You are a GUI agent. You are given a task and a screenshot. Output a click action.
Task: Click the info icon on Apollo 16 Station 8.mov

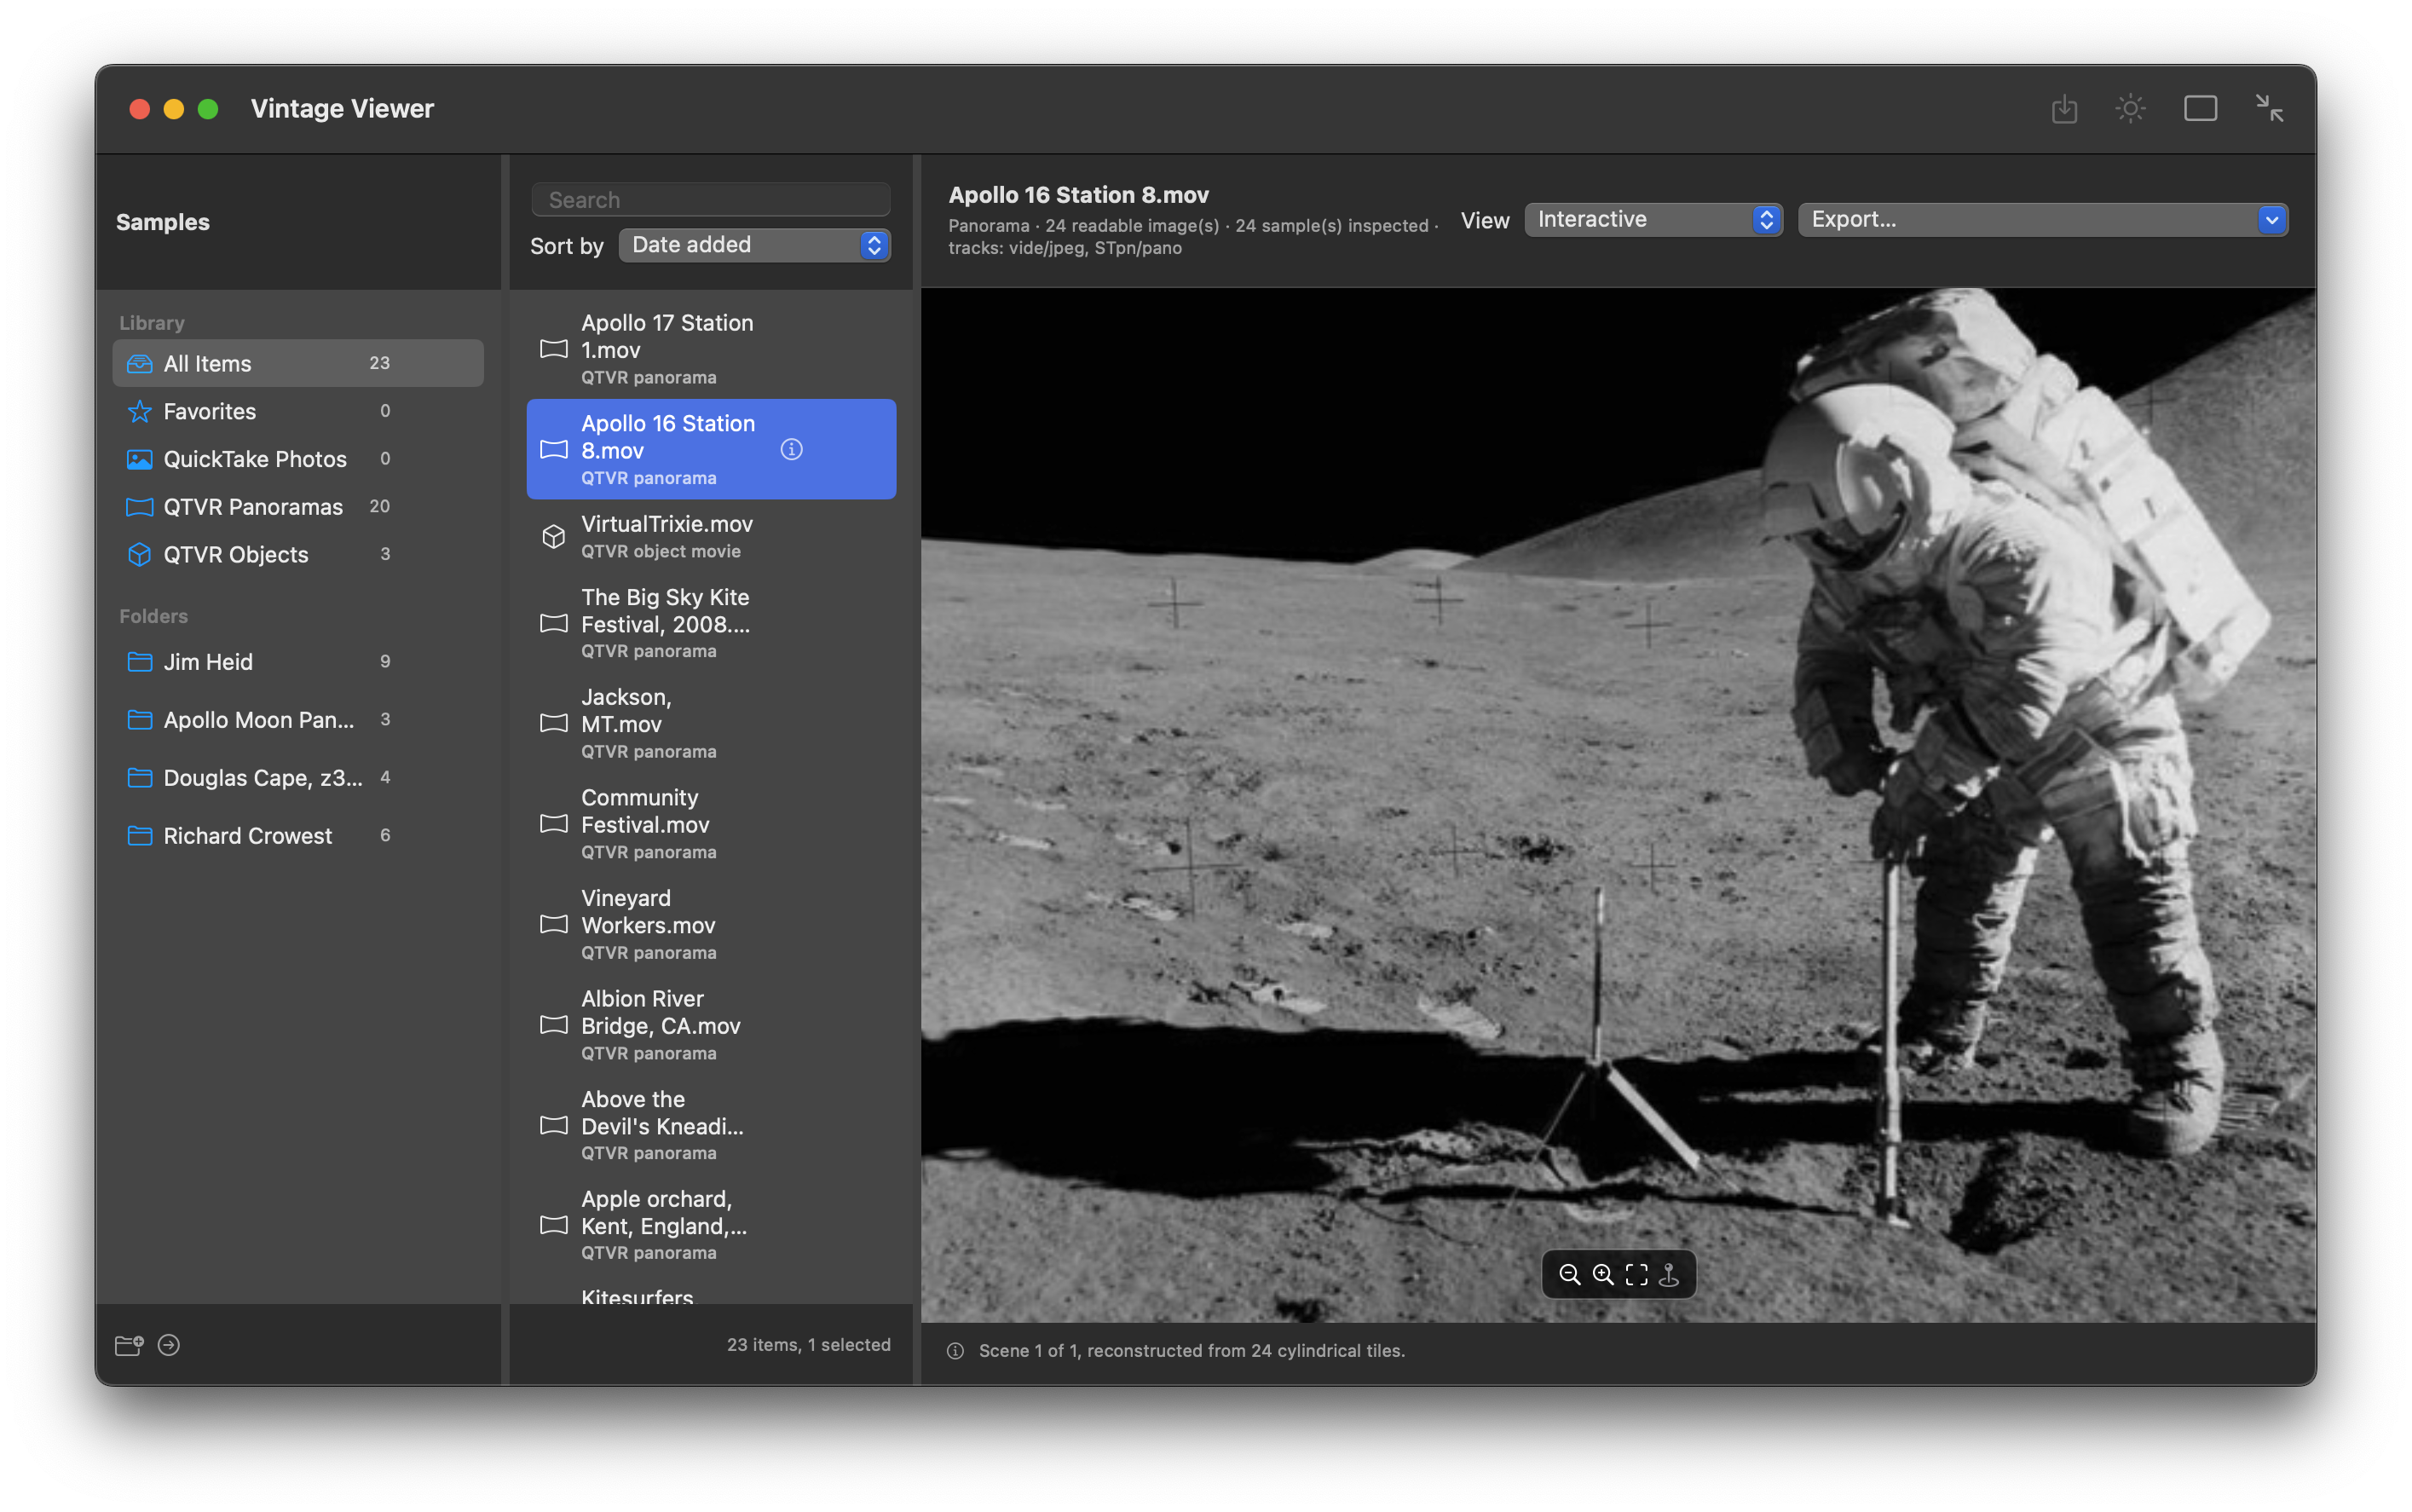coord(791,449)
